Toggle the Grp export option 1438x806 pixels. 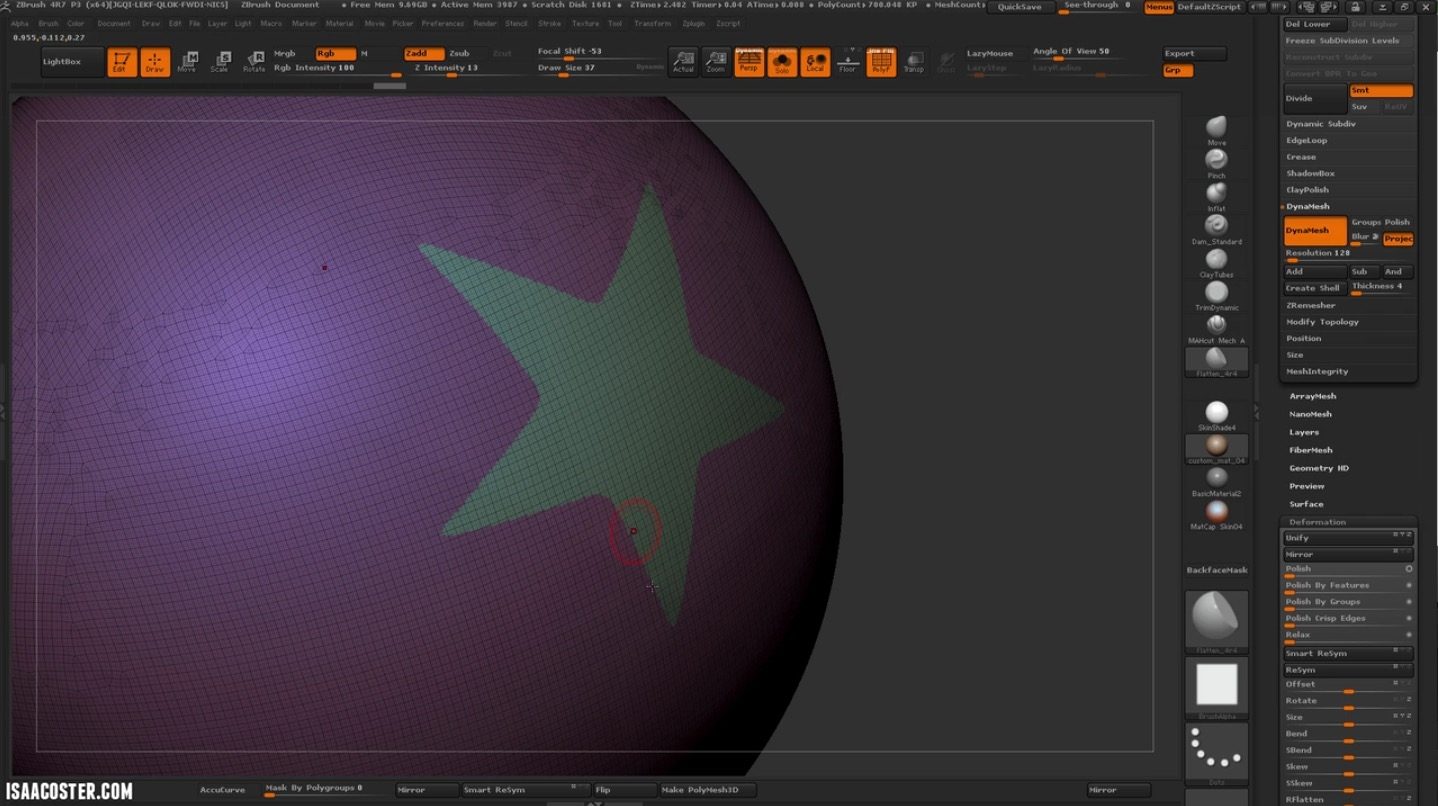[x=1177, y=71]
